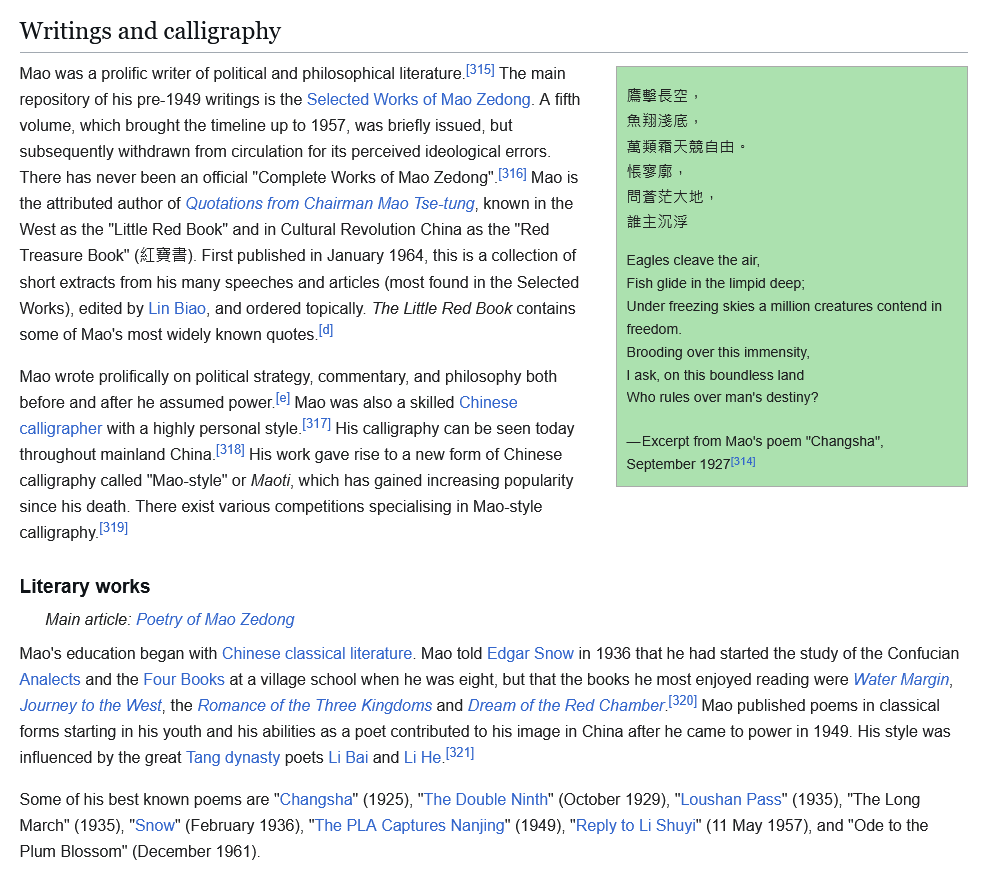The width and height of the screenshot is (989, 879).
Task: Follow the Tang dynasty link
Action: click(x=233, y=757)
